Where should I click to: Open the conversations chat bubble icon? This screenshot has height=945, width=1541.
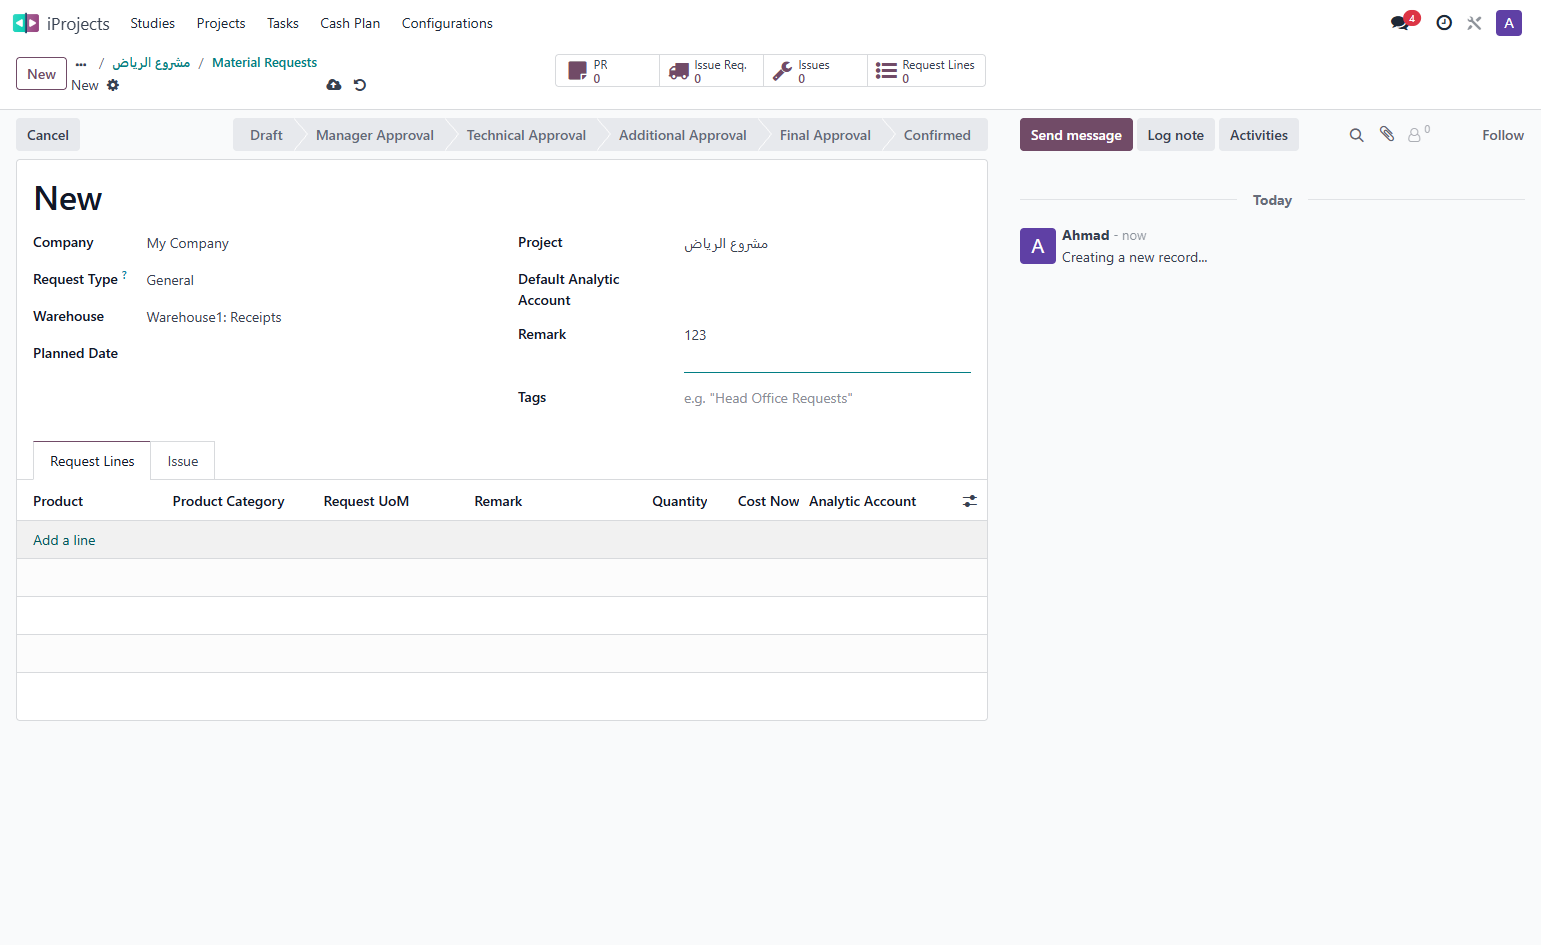(x=1400, y=23)
